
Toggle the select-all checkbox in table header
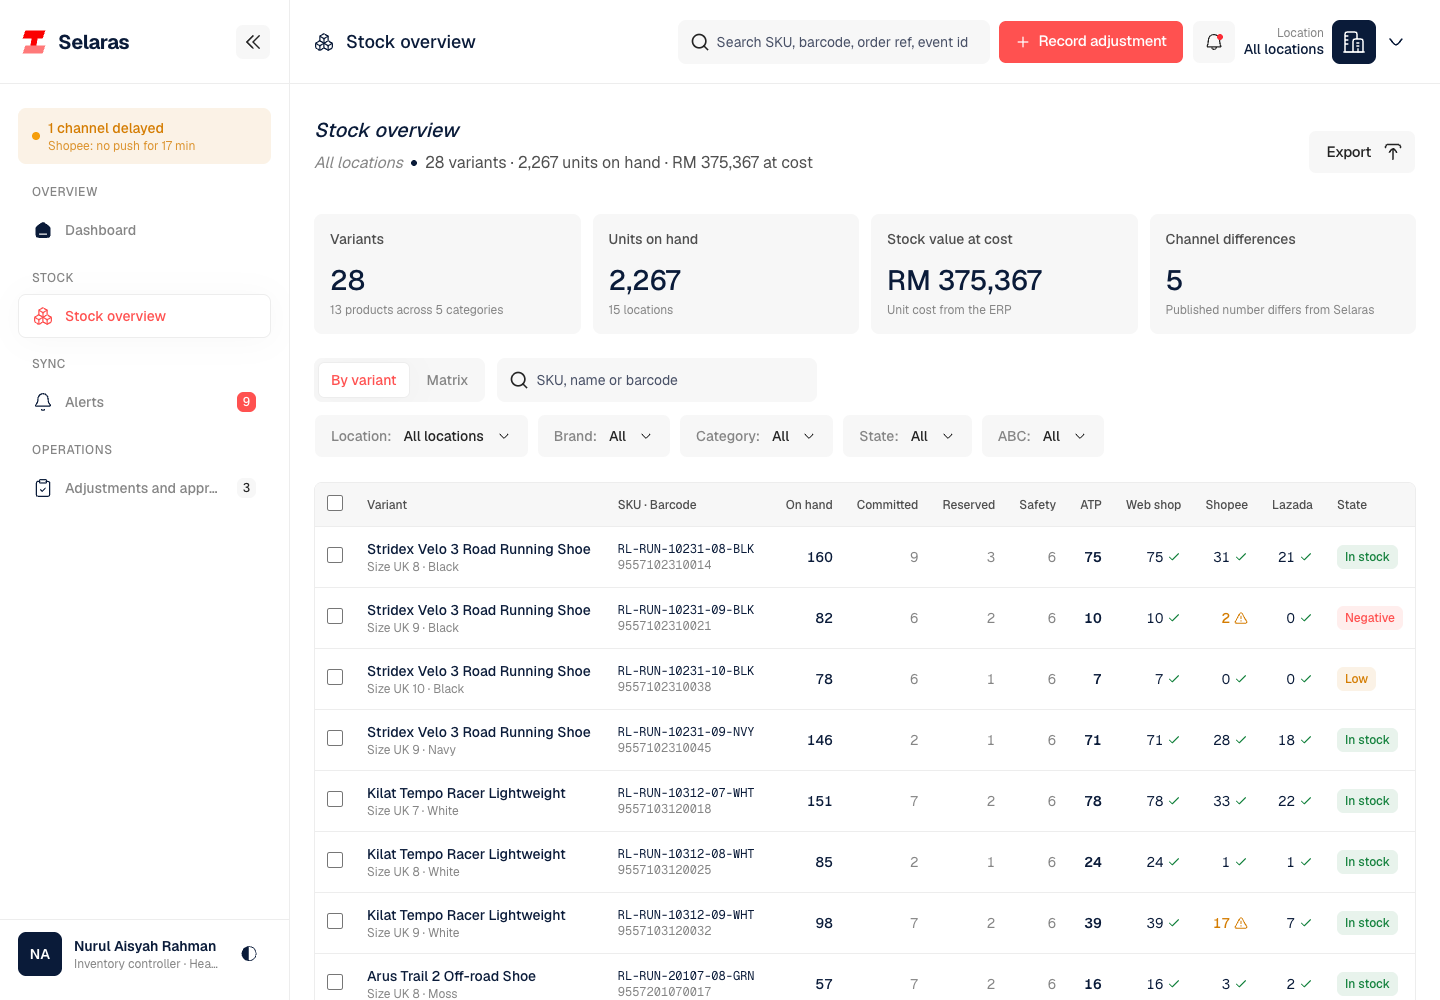tap(335, 503)
